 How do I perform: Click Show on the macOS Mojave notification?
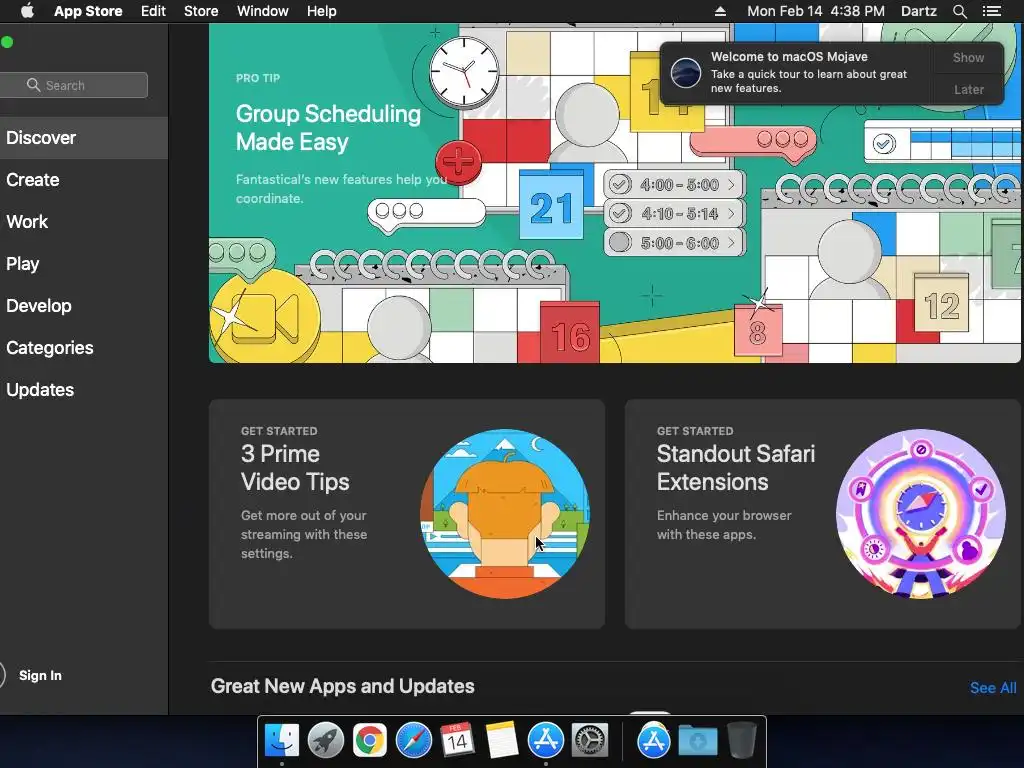[x=968, y=57]
